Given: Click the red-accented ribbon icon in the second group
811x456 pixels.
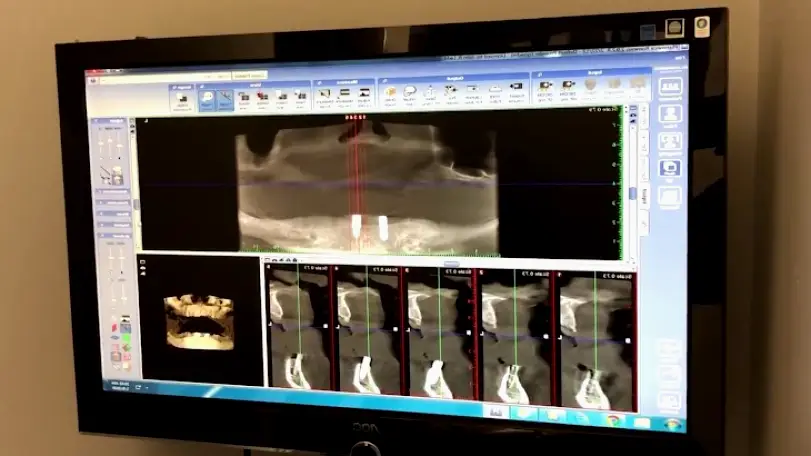Looking at the screenshot, I should (x=262, y=99).
